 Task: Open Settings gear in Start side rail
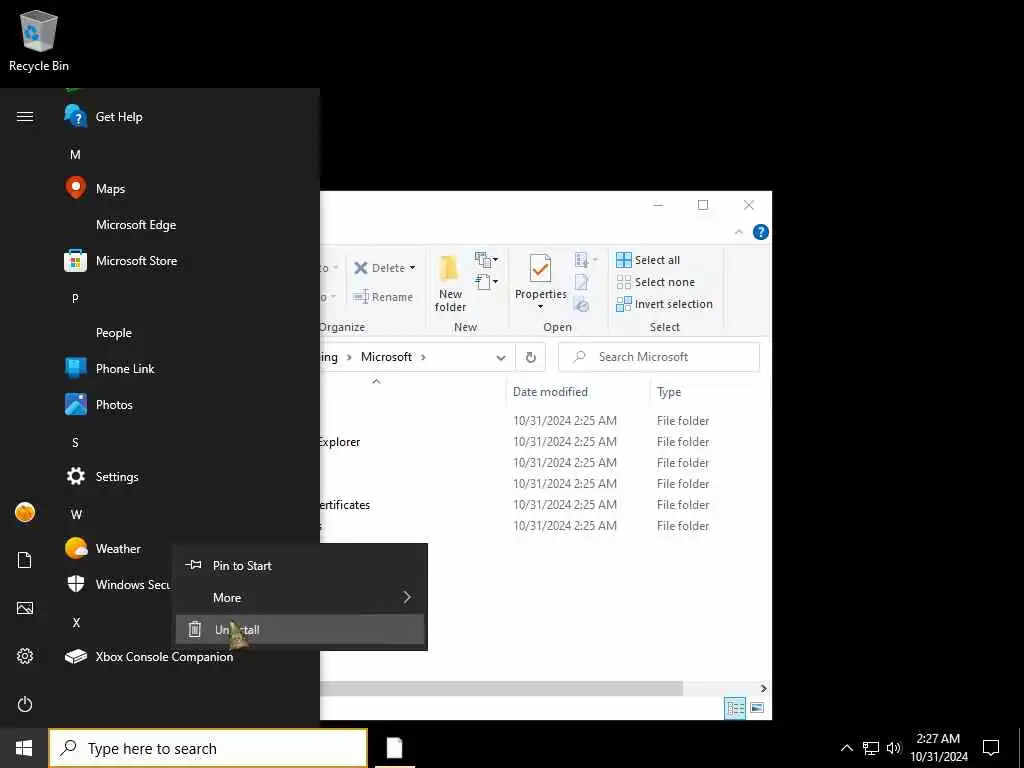[x=25, y=656]
